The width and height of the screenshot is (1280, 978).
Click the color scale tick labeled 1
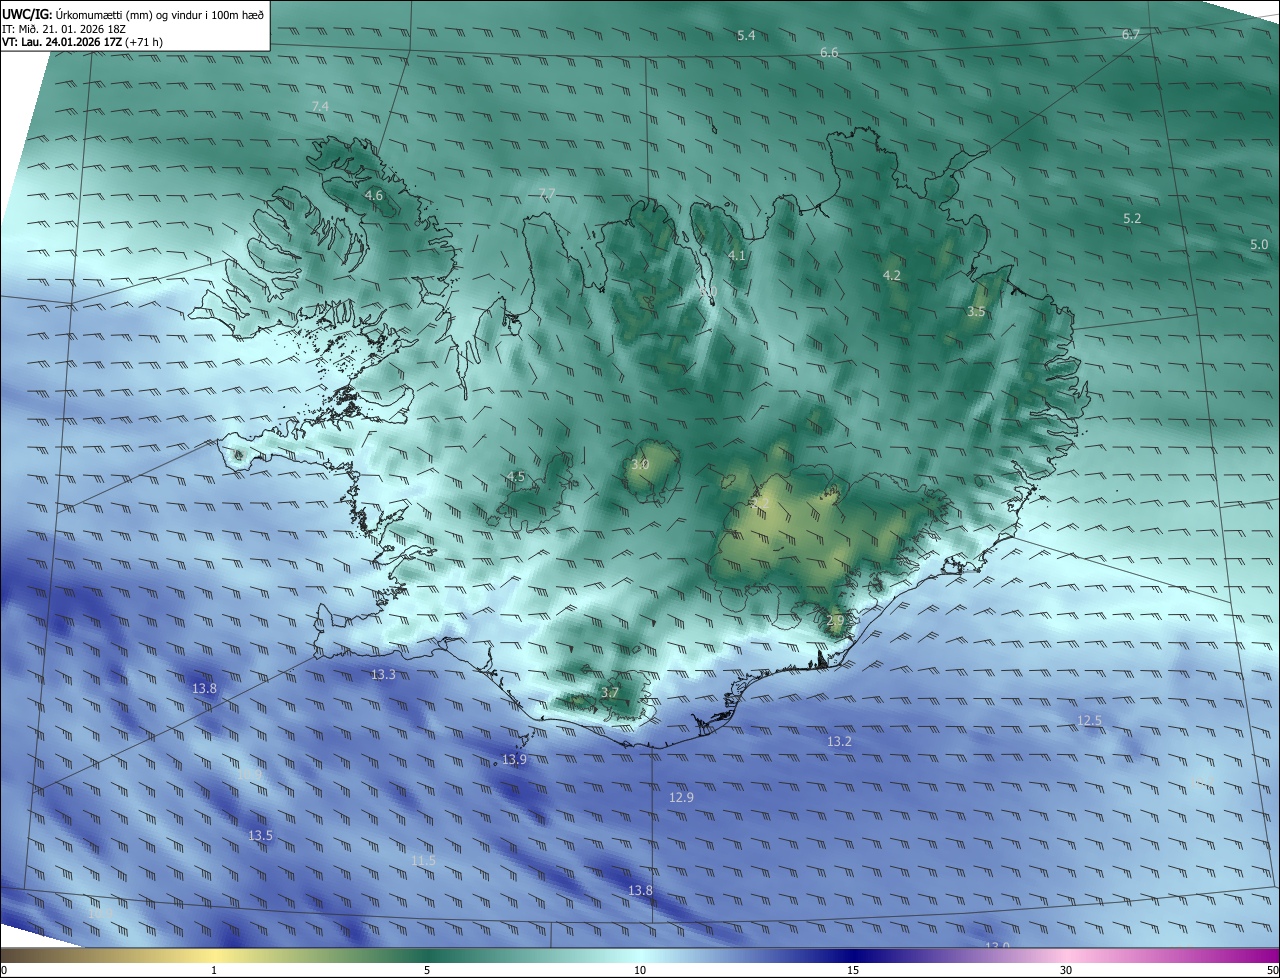[214, 970]
